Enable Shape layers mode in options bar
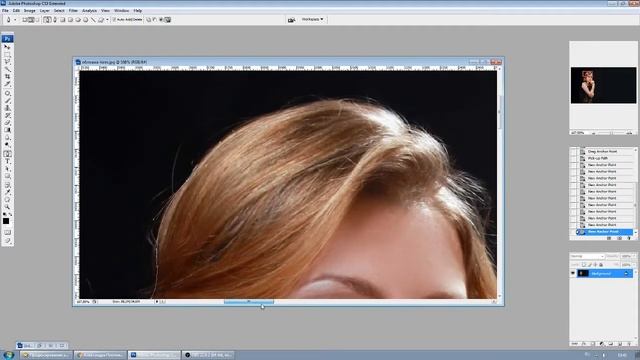 click(24, 20)
